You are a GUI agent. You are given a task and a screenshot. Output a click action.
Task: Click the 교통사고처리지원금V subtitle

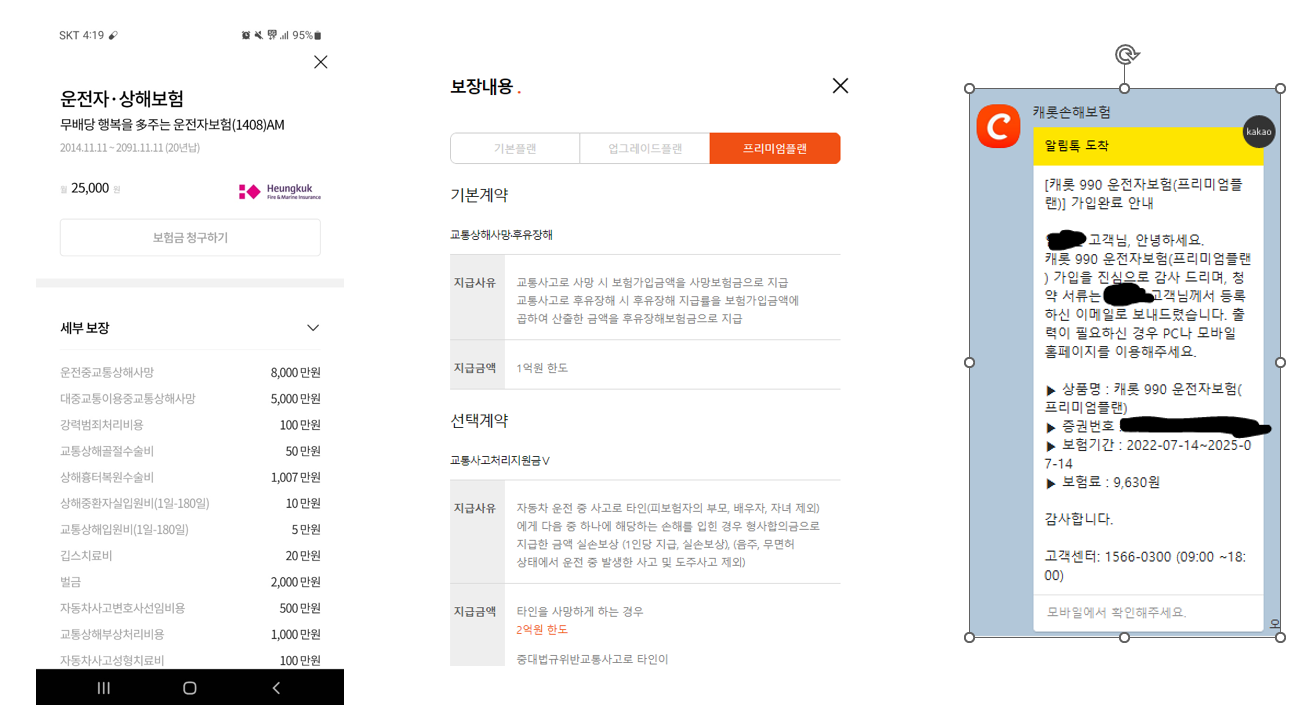click(500, 461)
